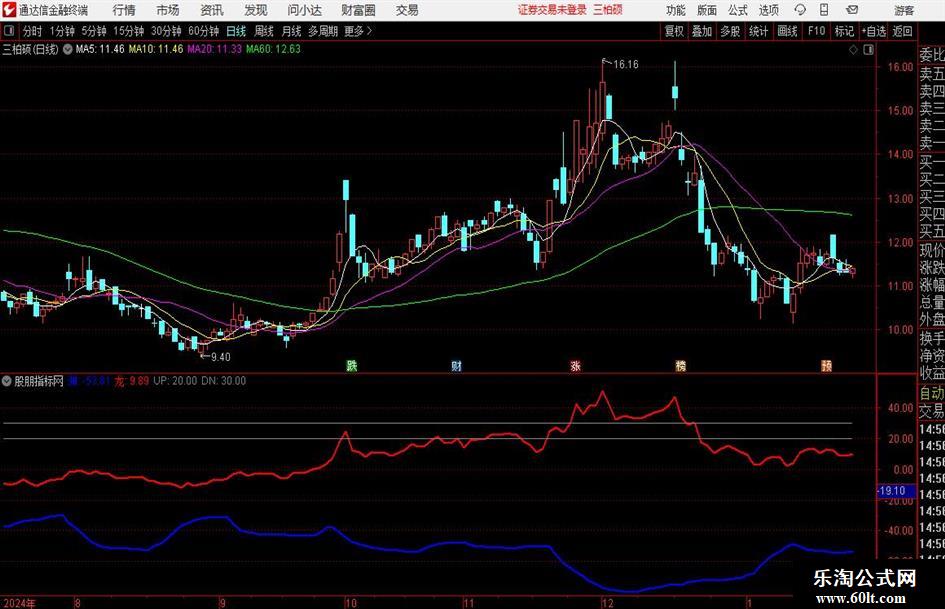Viewport: 945px width, 609px height.
Task: Click the MA20: 11.33 label
Action: tap(215, 49)
